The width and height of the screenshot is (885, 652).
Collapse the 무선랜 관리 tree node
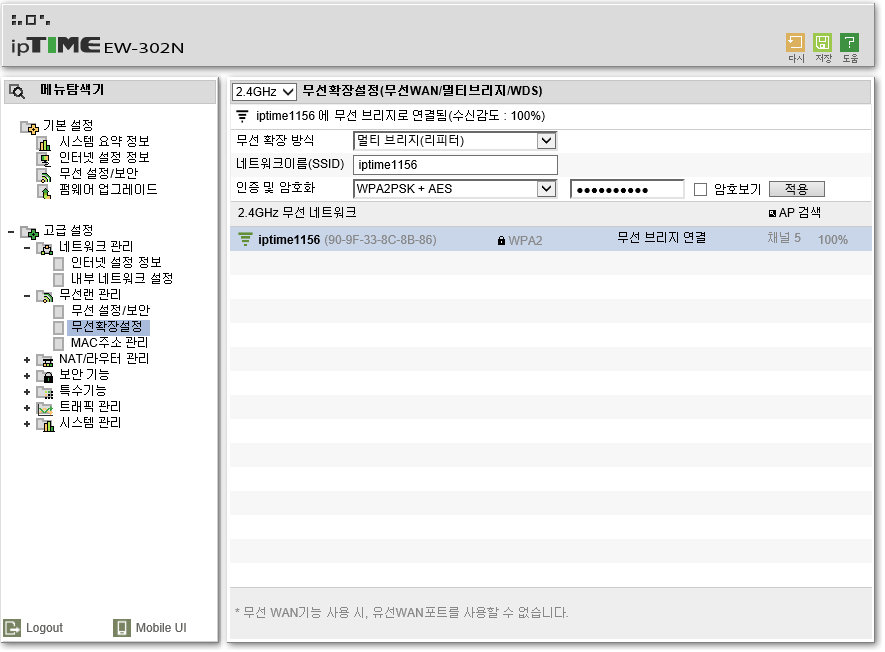pyautogui.click(x=27, y=296)
